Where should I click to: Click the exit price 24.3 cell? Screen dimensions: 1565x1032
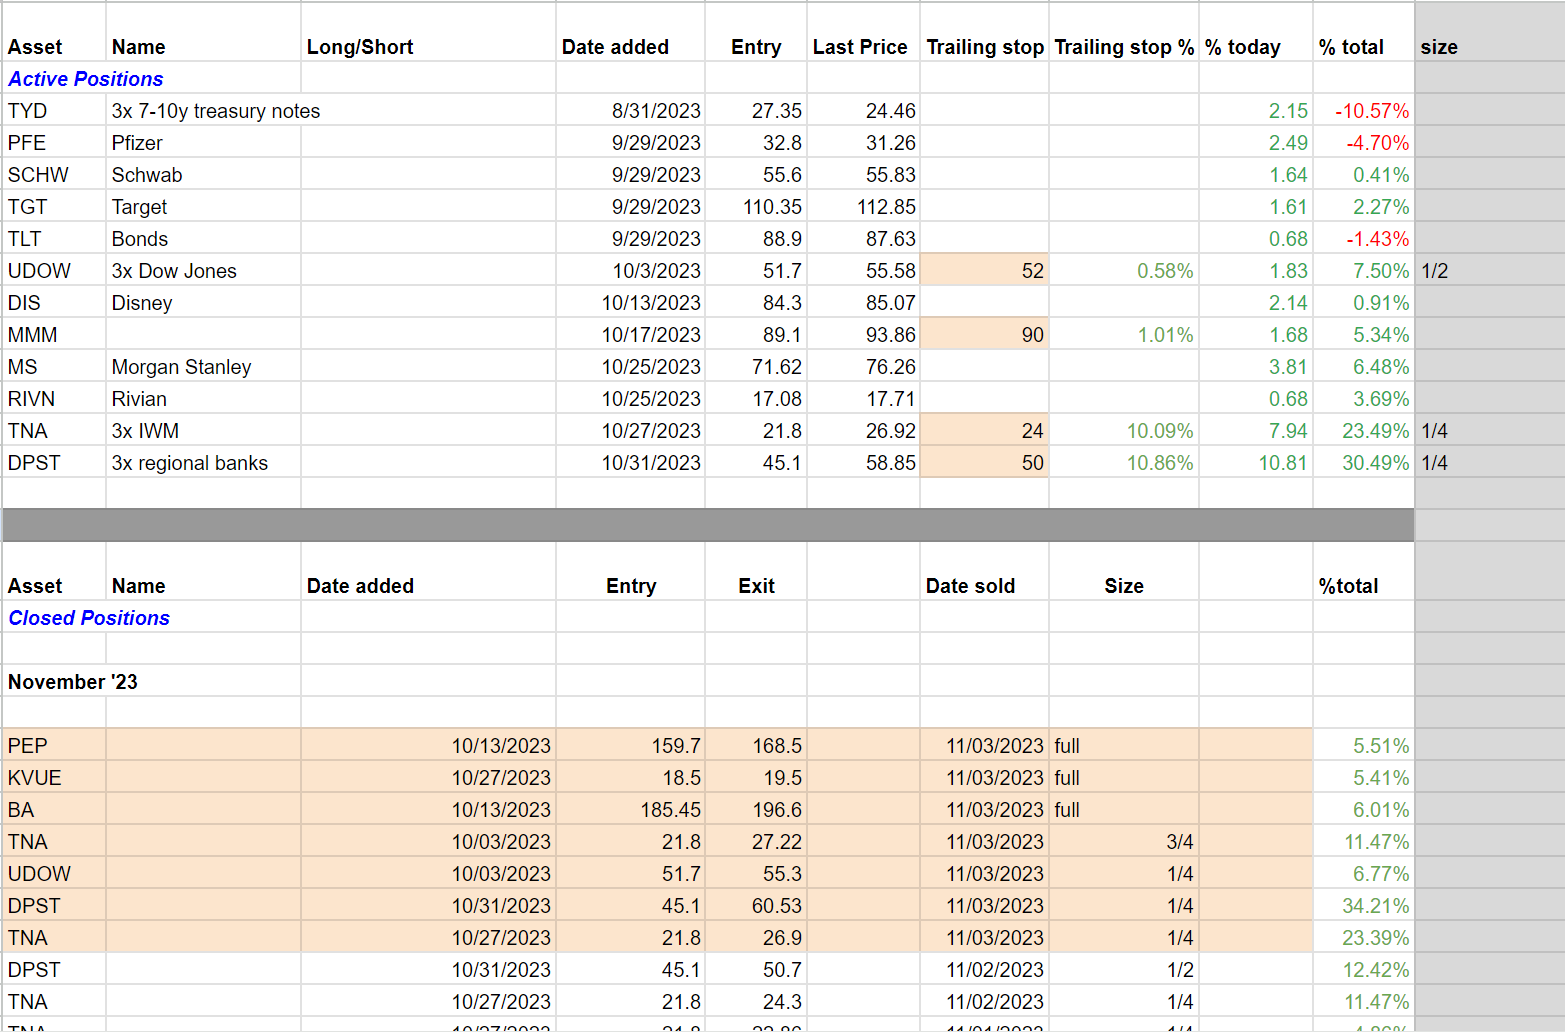[x=756, y=1002]
